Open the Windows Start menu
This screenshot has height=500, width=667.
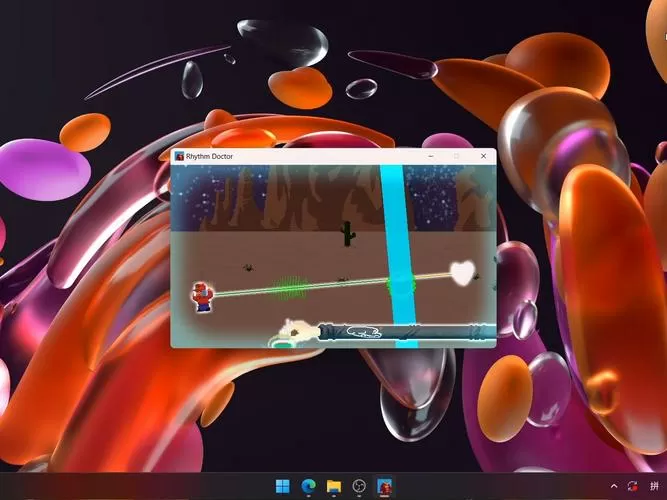(282, 486)
